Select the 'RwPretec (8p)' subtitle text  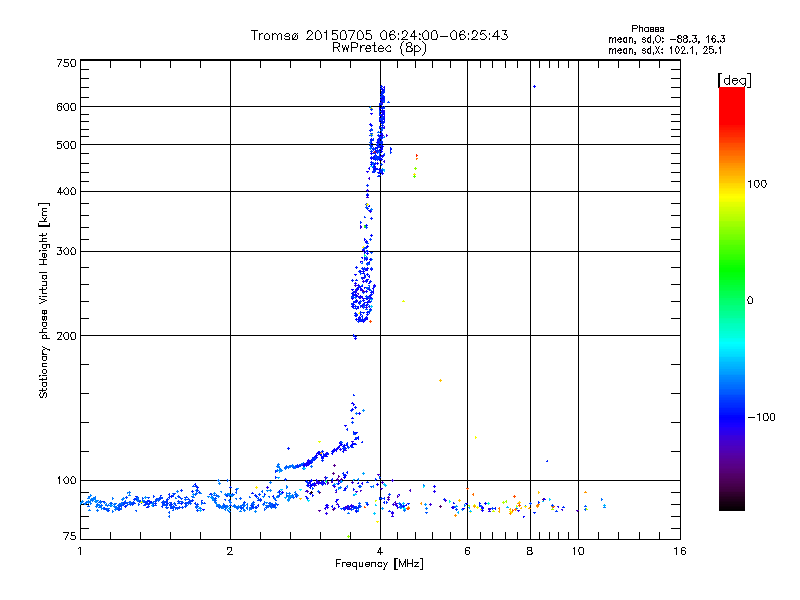coord(379,48)
